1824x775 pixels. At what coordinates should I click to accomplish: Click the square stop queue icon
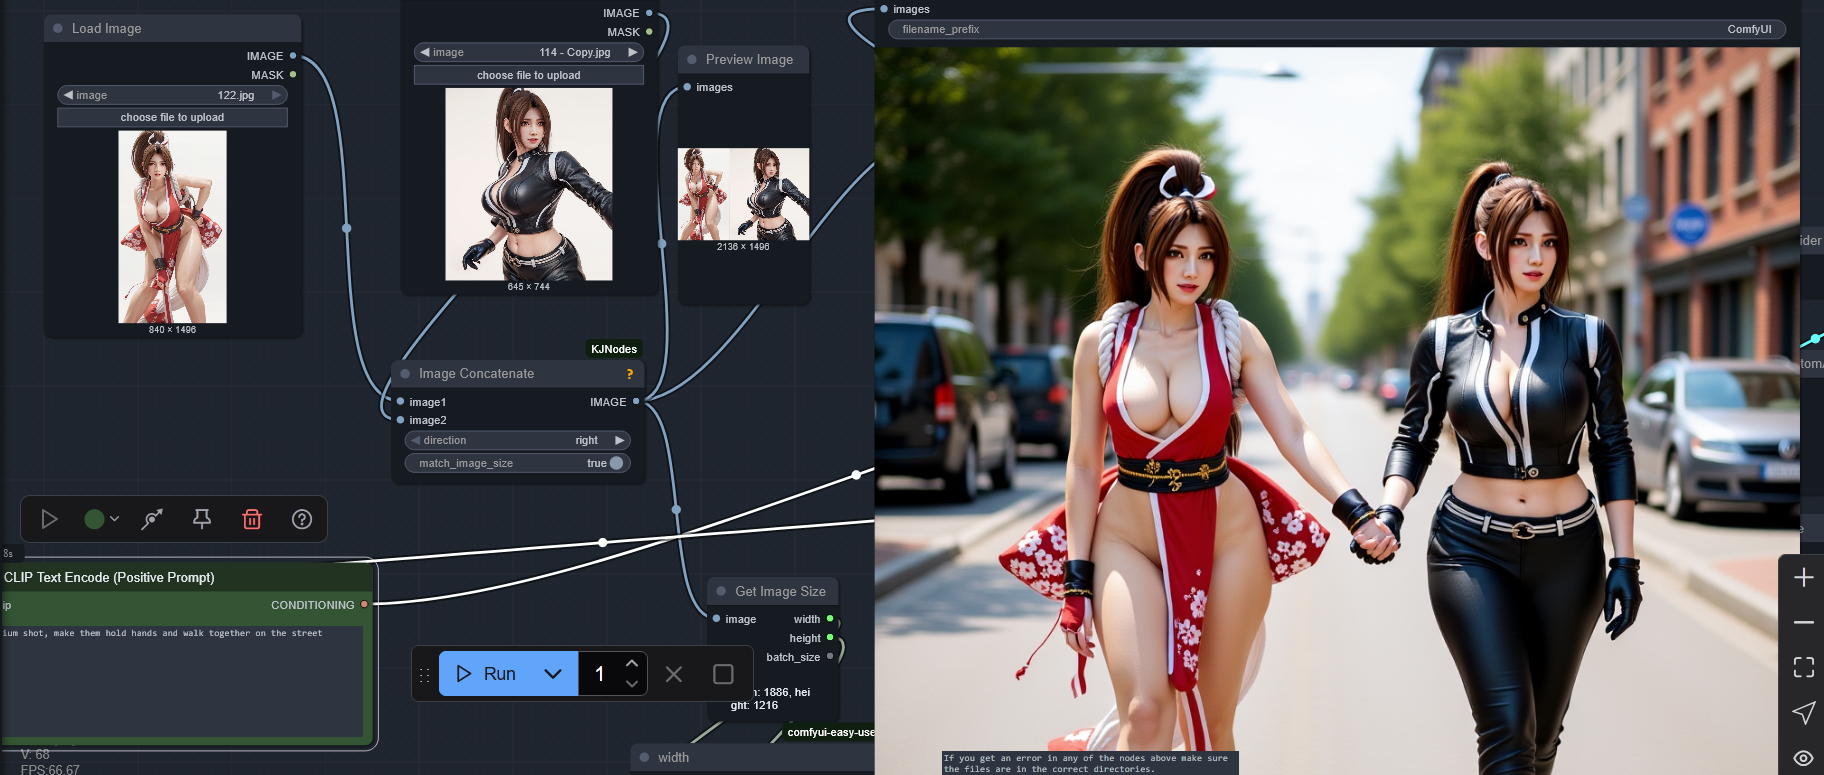tap(723, 674)
